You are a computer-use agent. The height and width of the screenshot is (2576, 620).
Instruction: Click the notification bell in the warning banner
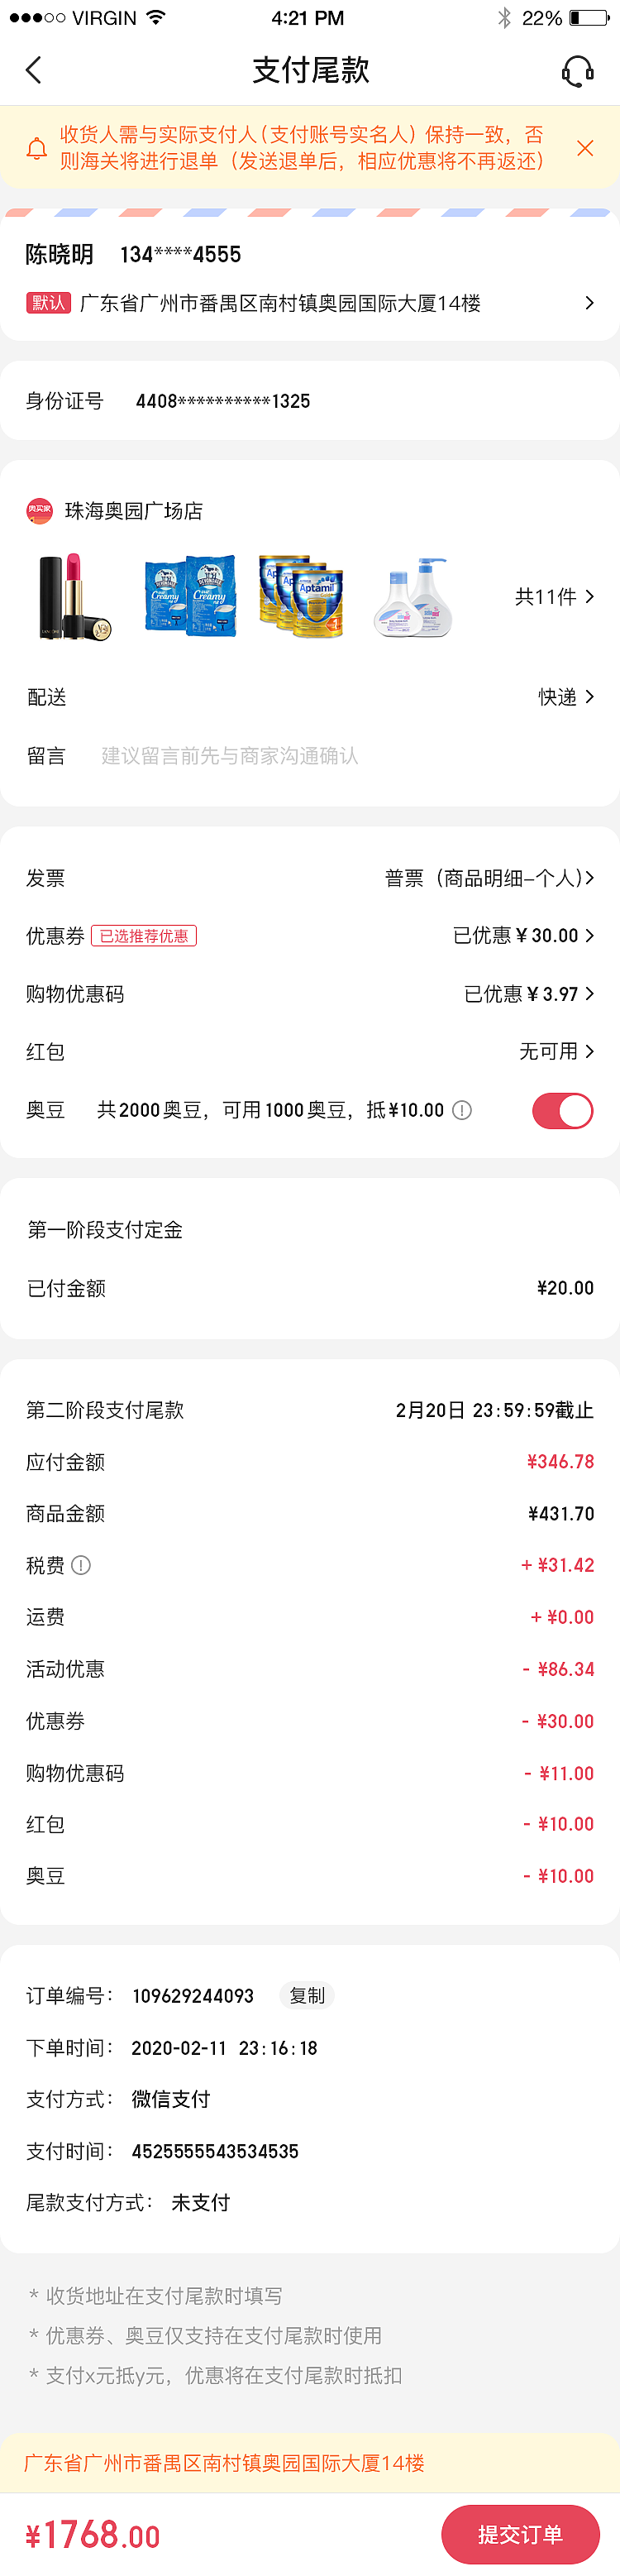[38, 148]
